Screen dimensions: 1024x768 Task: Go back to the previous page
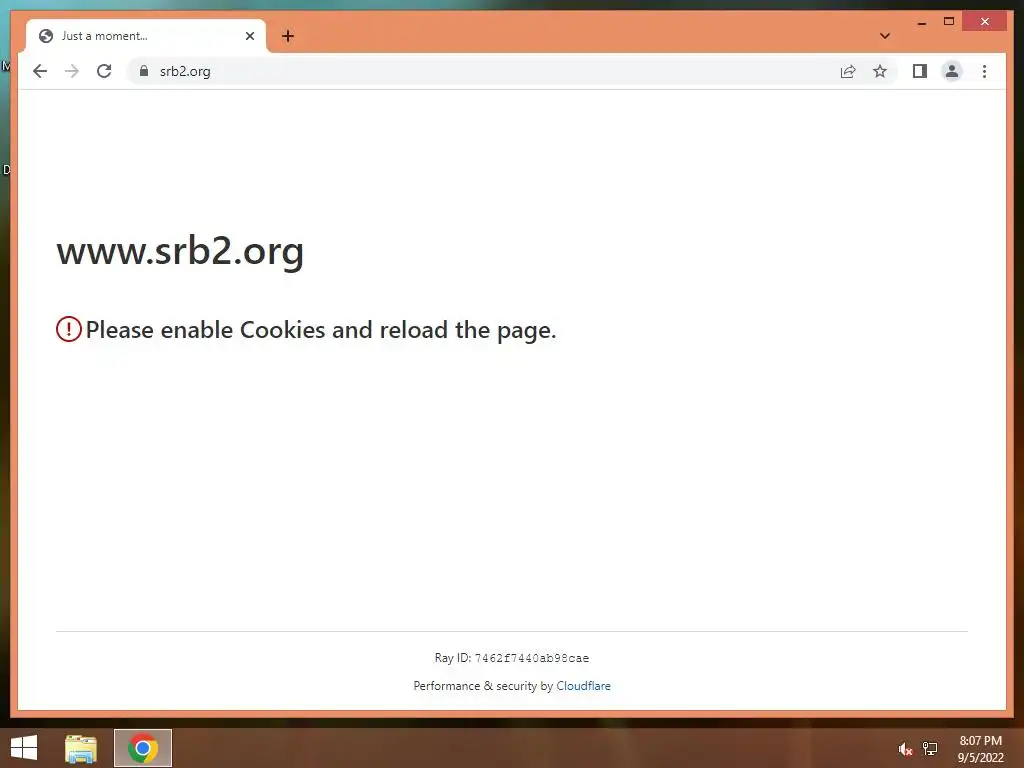40,71
